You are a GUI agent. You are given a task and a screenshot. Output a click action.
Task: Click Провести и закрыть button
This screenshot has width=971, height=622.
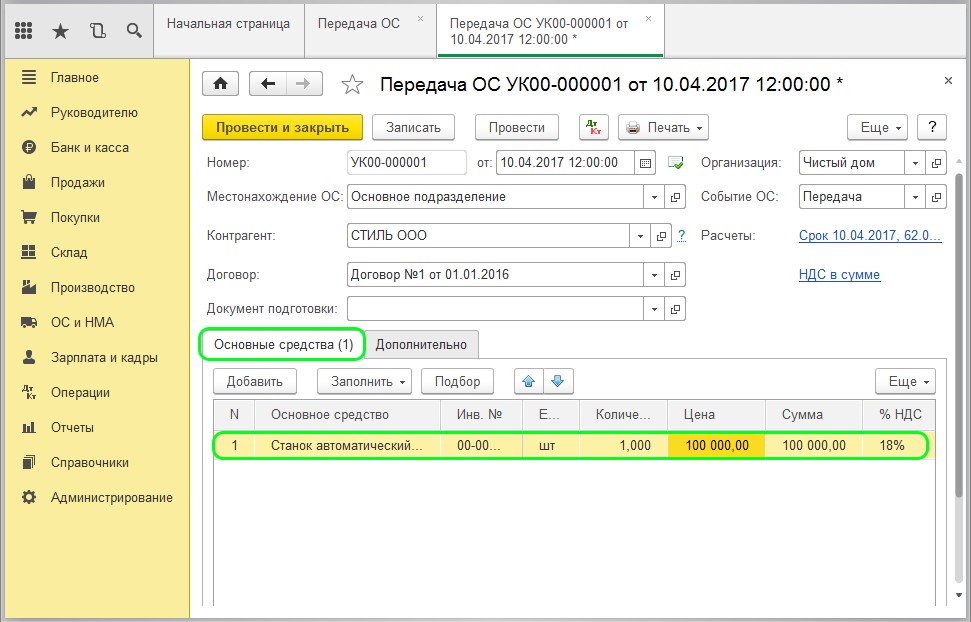click(282, 127)
